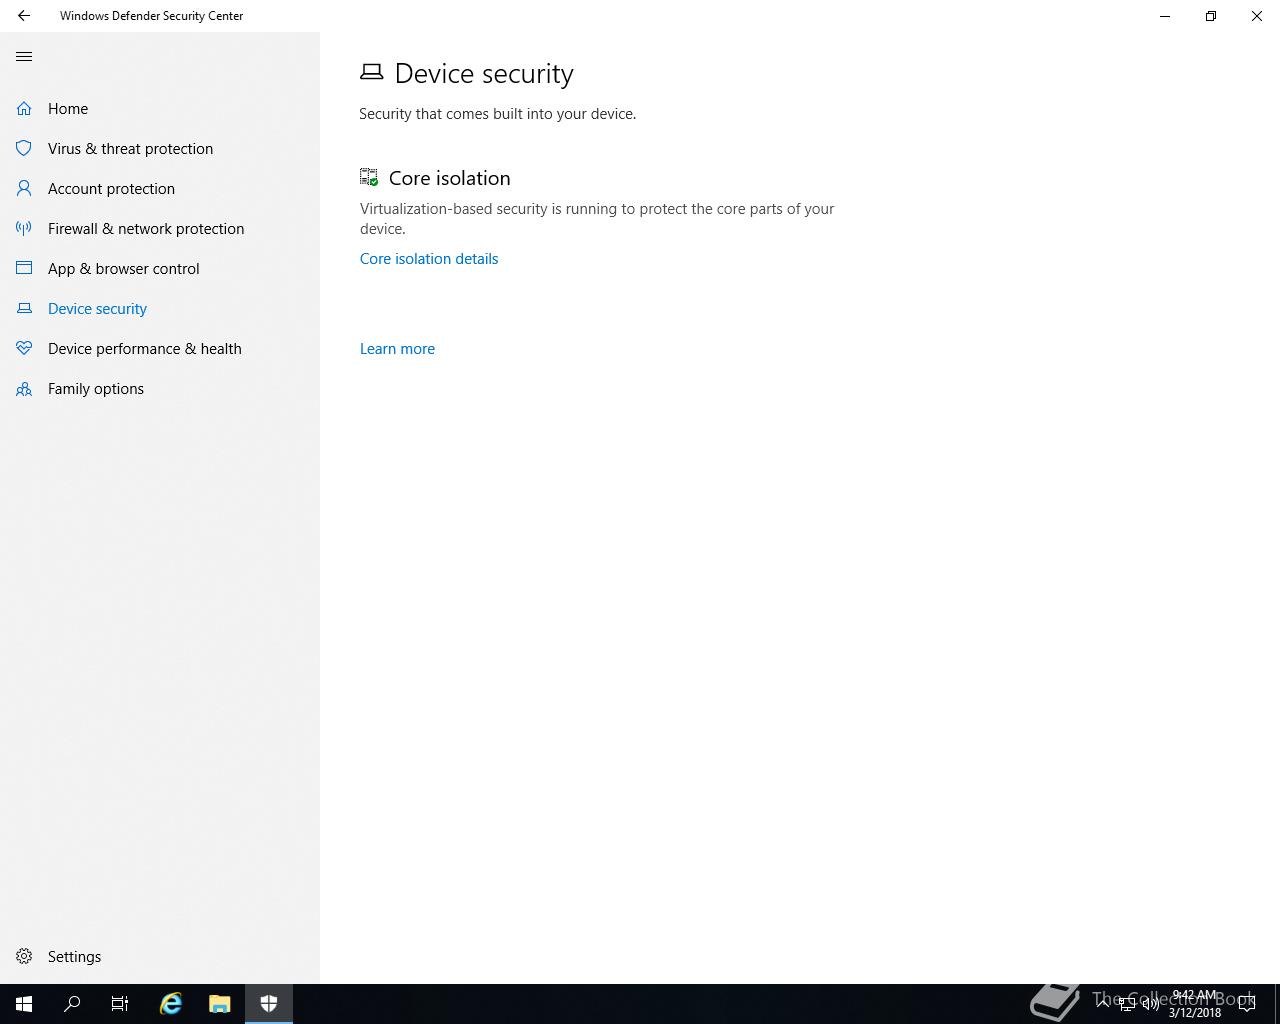Show hidden tray icons chevron

click(x=1103, y=1004)
